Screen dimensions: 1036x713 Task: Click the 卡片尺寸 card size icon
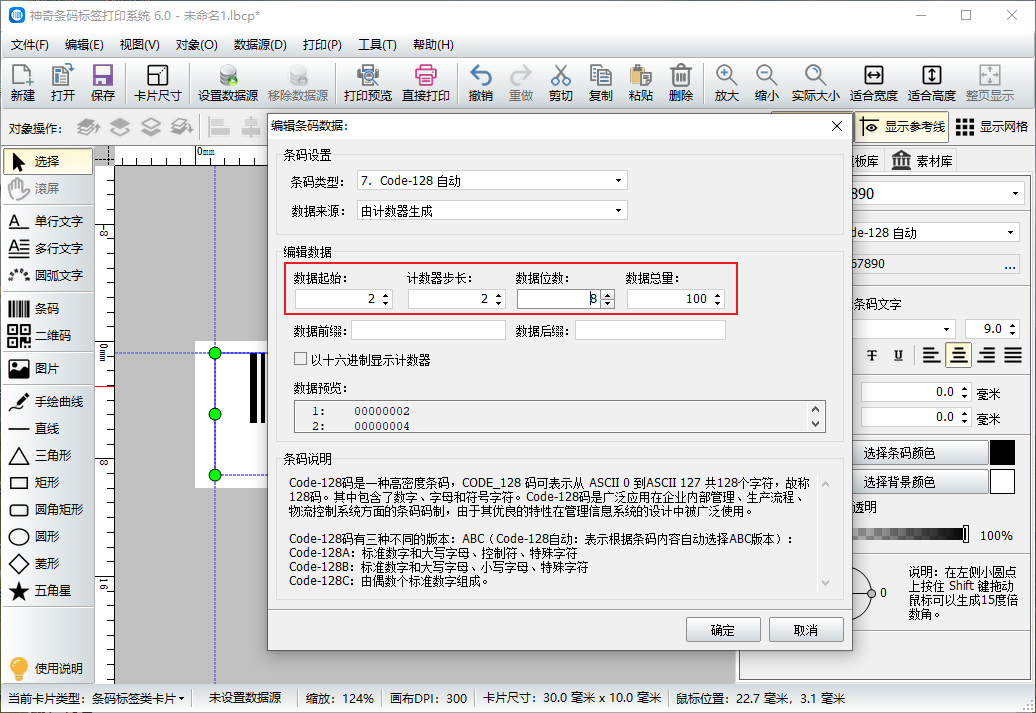tap(157, 83)
